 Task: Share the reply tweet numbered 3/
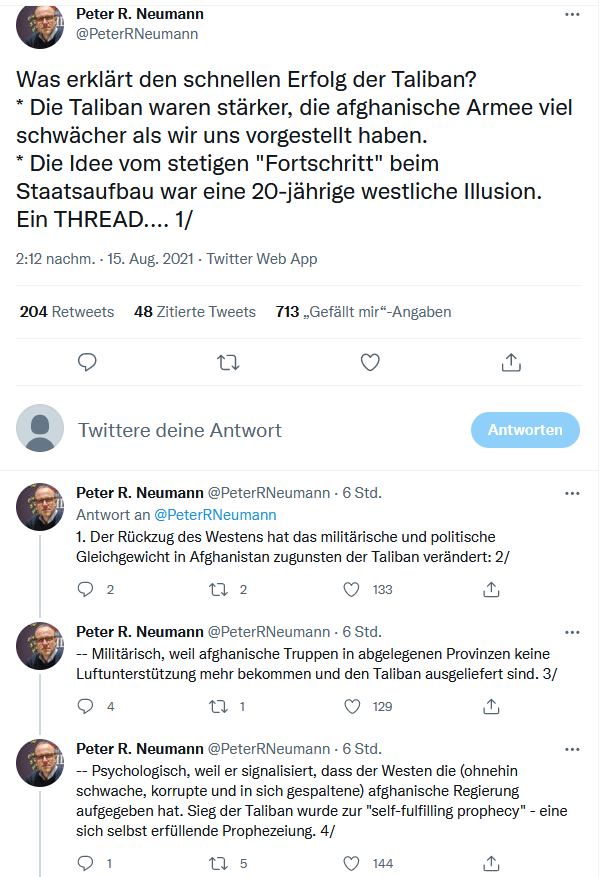491,706
